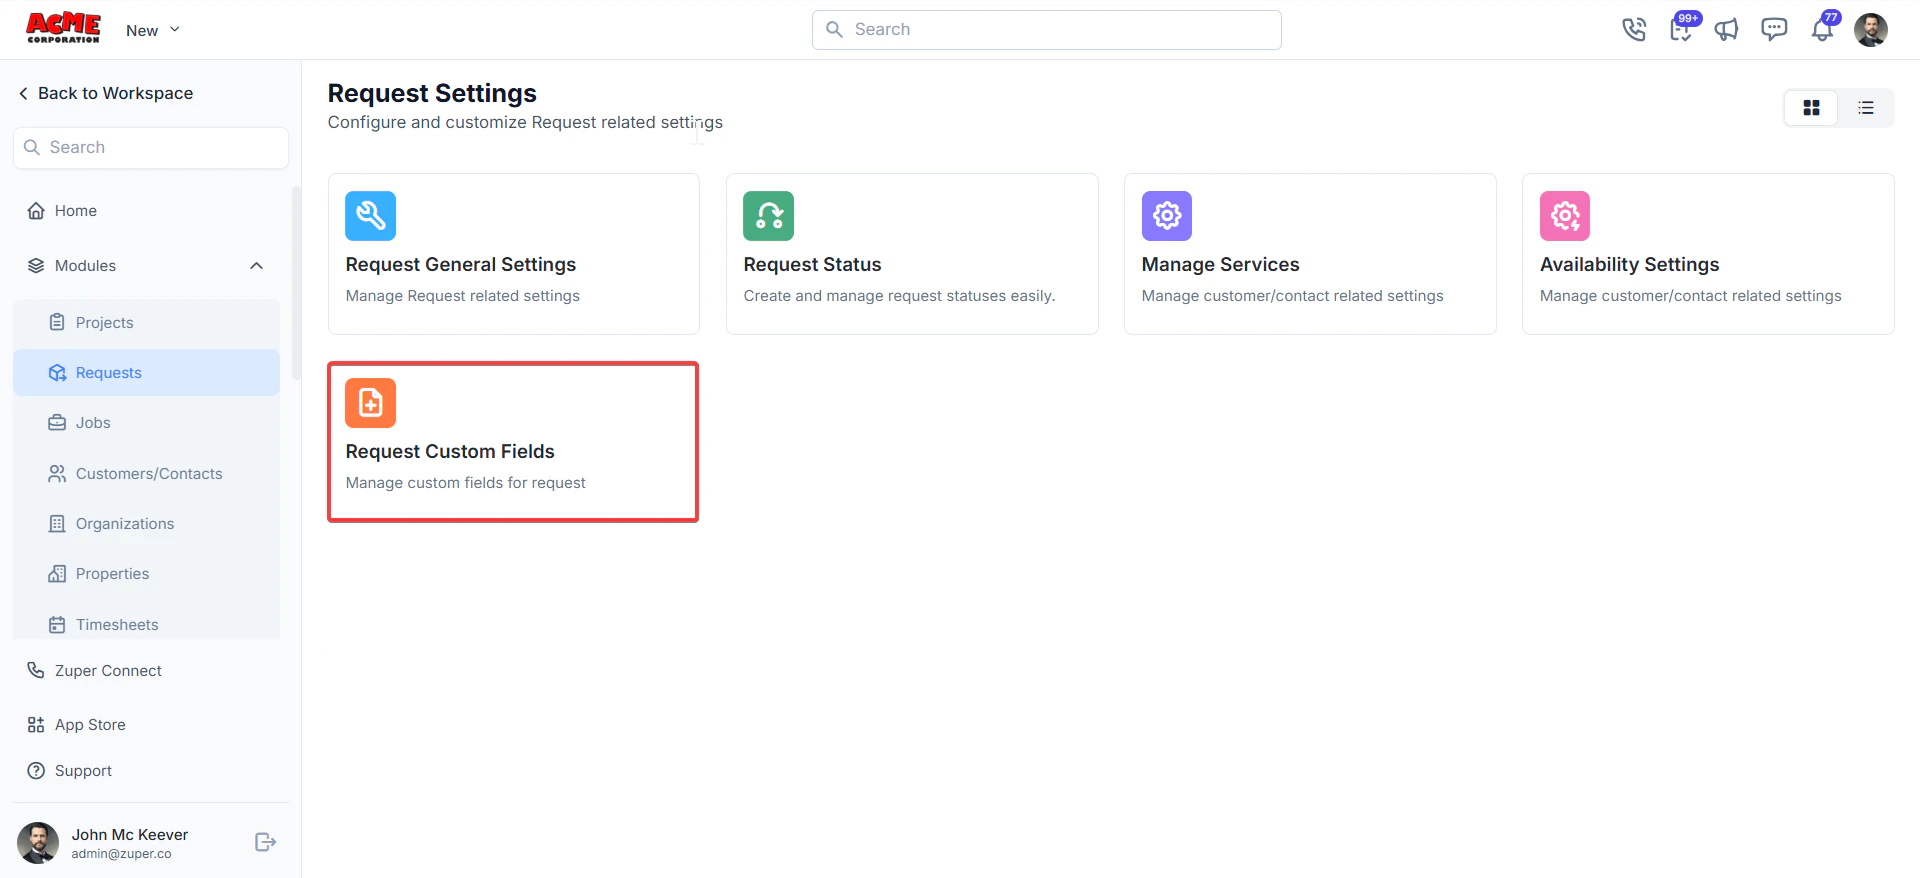Image resolution: width=1920 pixels, height=878 pixels.
Task: Open Projects module
Action: coord(146,323)
